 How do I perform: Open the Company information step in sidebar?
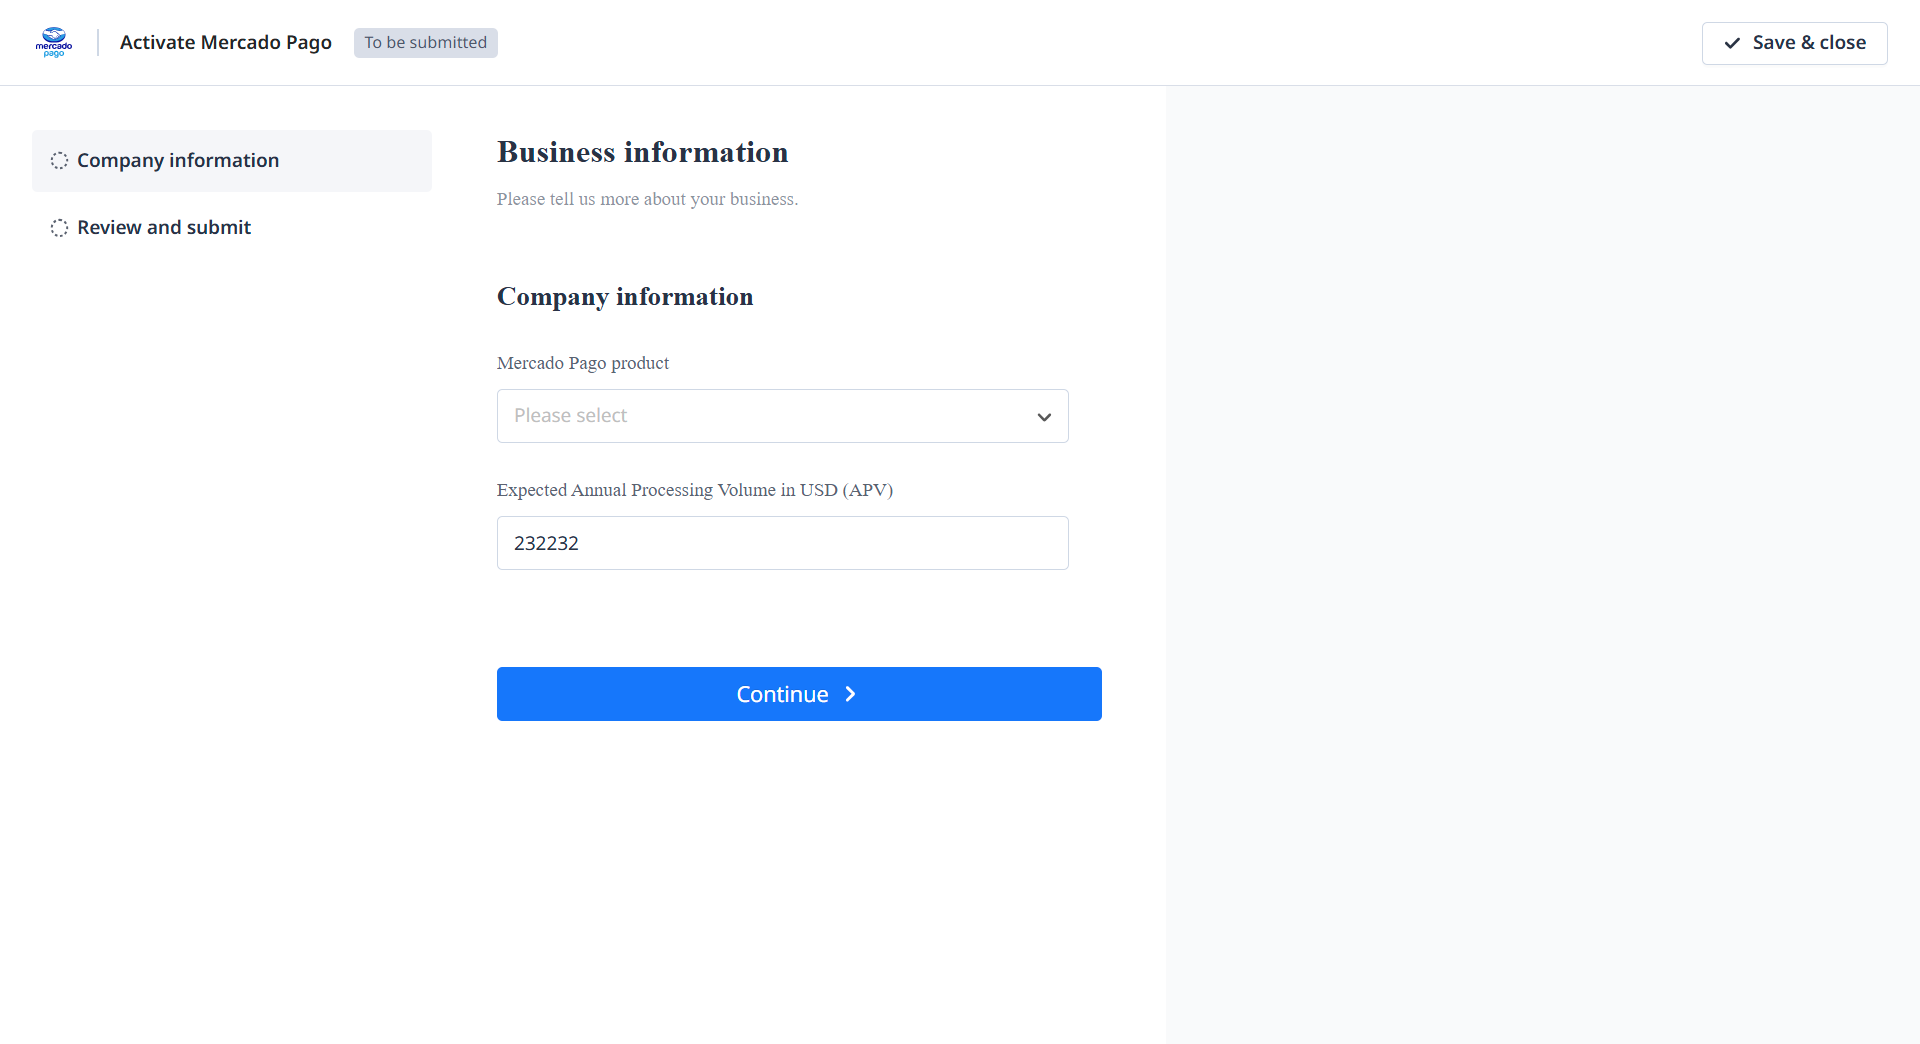(178, 161)
